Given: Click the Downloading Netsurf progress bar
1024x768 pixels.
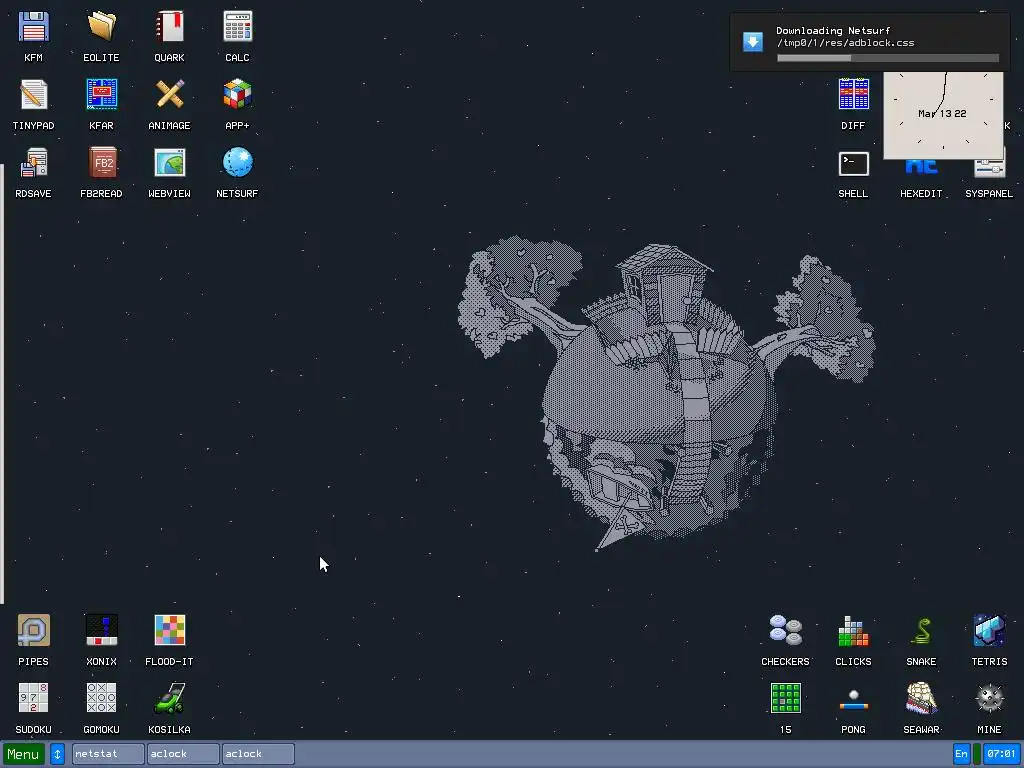Looking at the screenshot, I should 888,58.
